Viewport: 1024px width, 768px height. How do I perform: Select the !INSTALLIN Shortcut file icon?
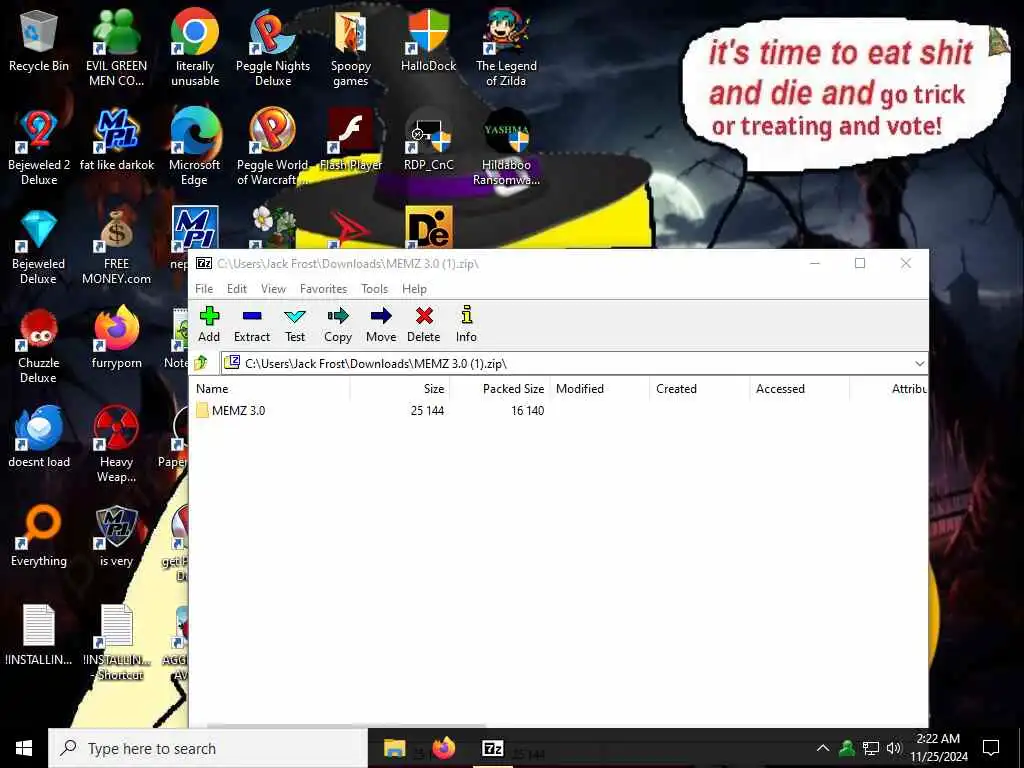pyautogui.click(x=118, y=643)
